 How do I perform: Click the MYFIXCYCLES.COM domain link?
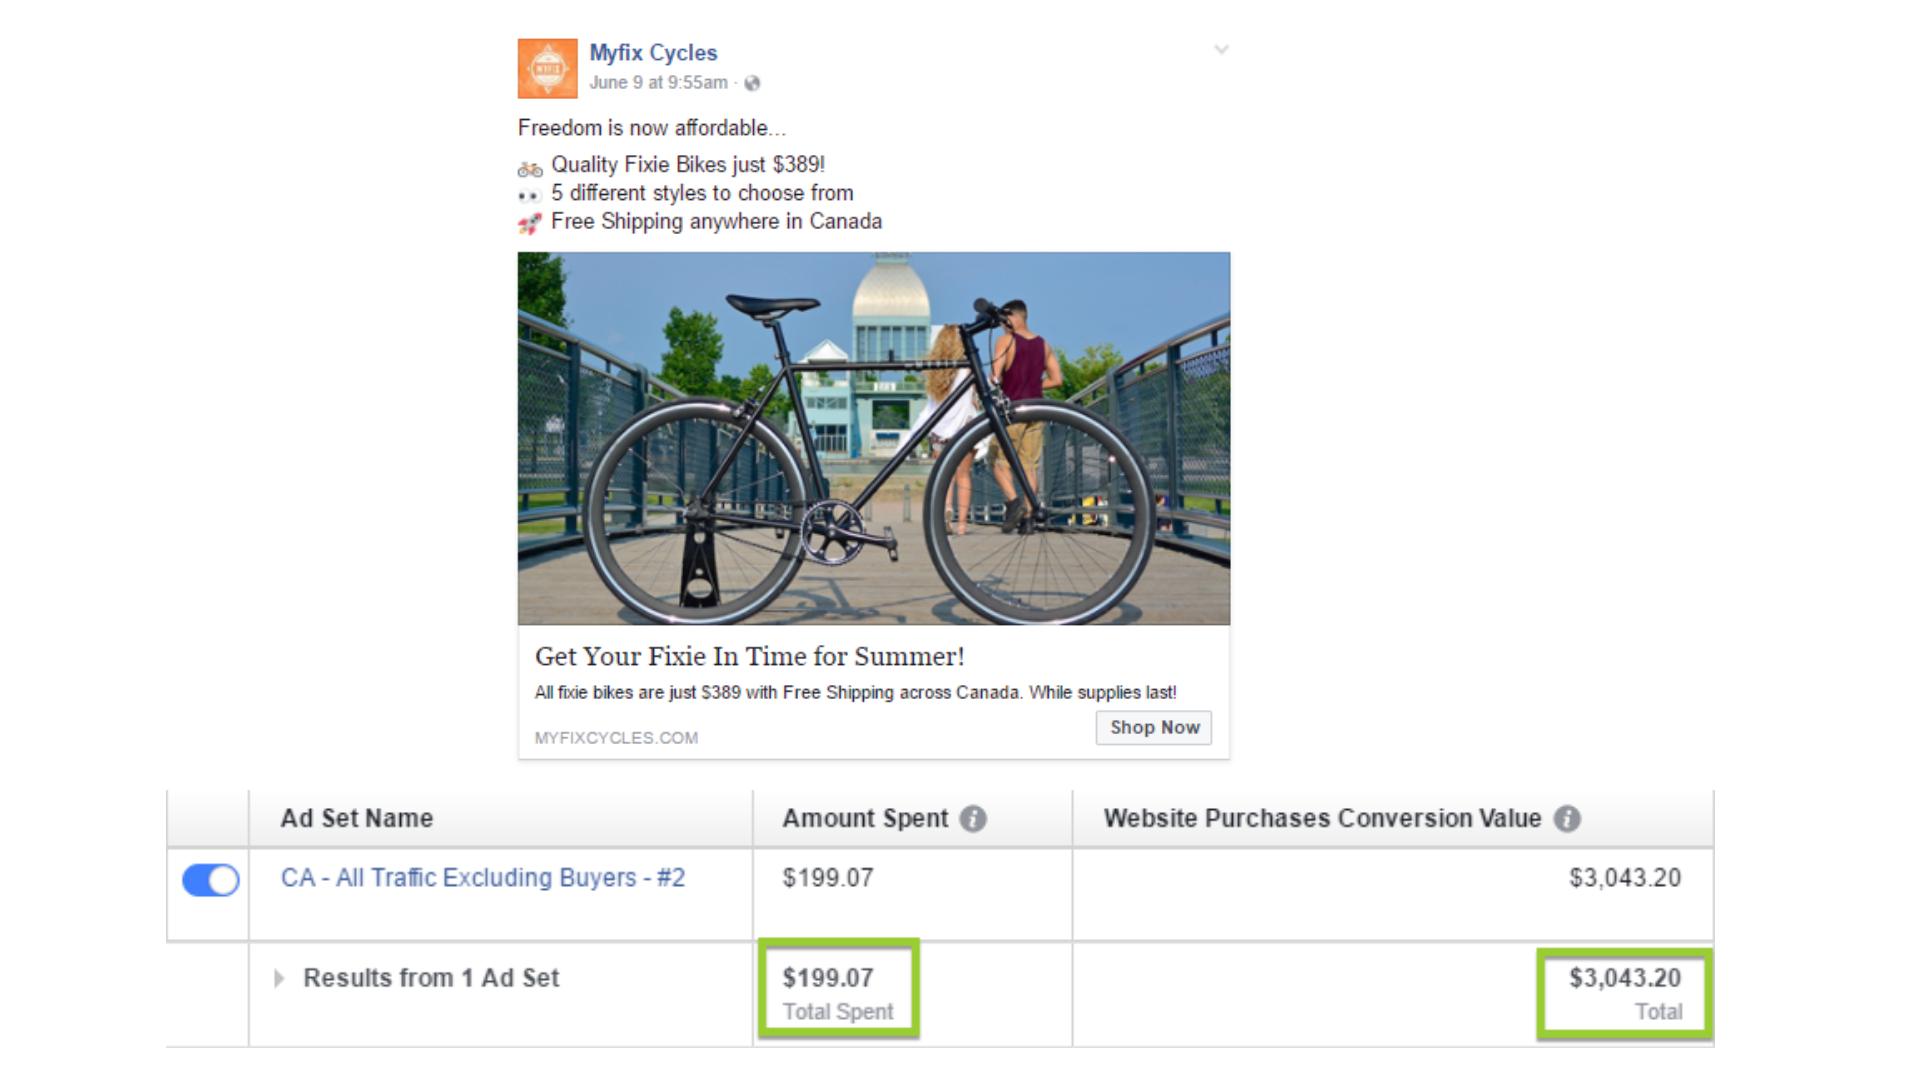(x=616, y=738)
